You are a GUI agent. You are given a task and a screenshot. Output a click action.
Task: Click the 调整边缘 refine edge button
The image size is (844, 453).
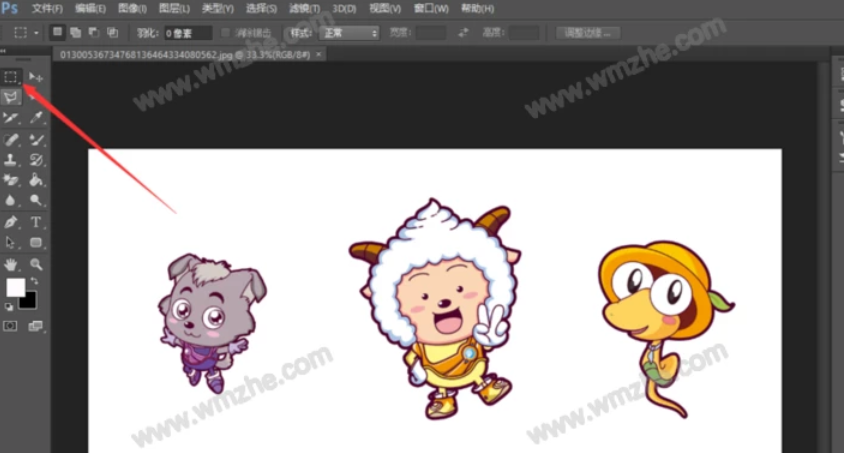[x=587, y=33]
